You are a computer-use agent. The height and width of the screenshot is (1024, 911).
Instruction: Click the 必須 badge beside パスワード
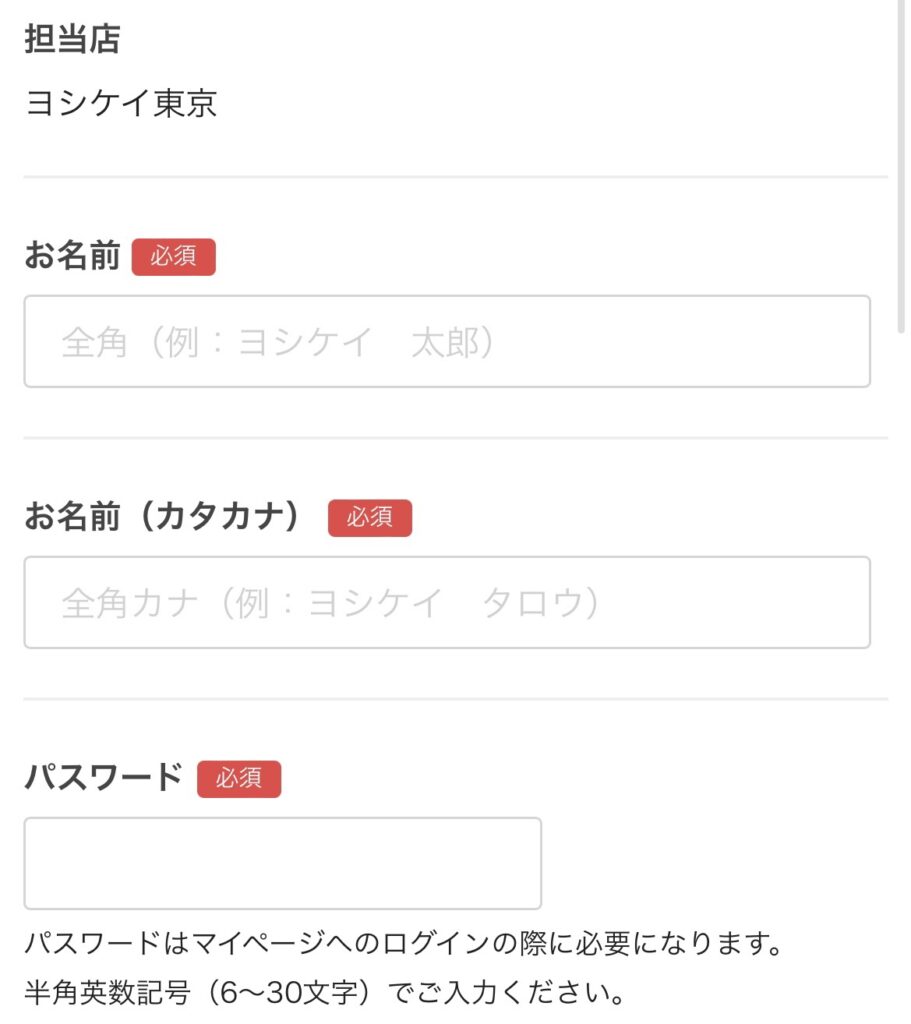pos(239,779)
